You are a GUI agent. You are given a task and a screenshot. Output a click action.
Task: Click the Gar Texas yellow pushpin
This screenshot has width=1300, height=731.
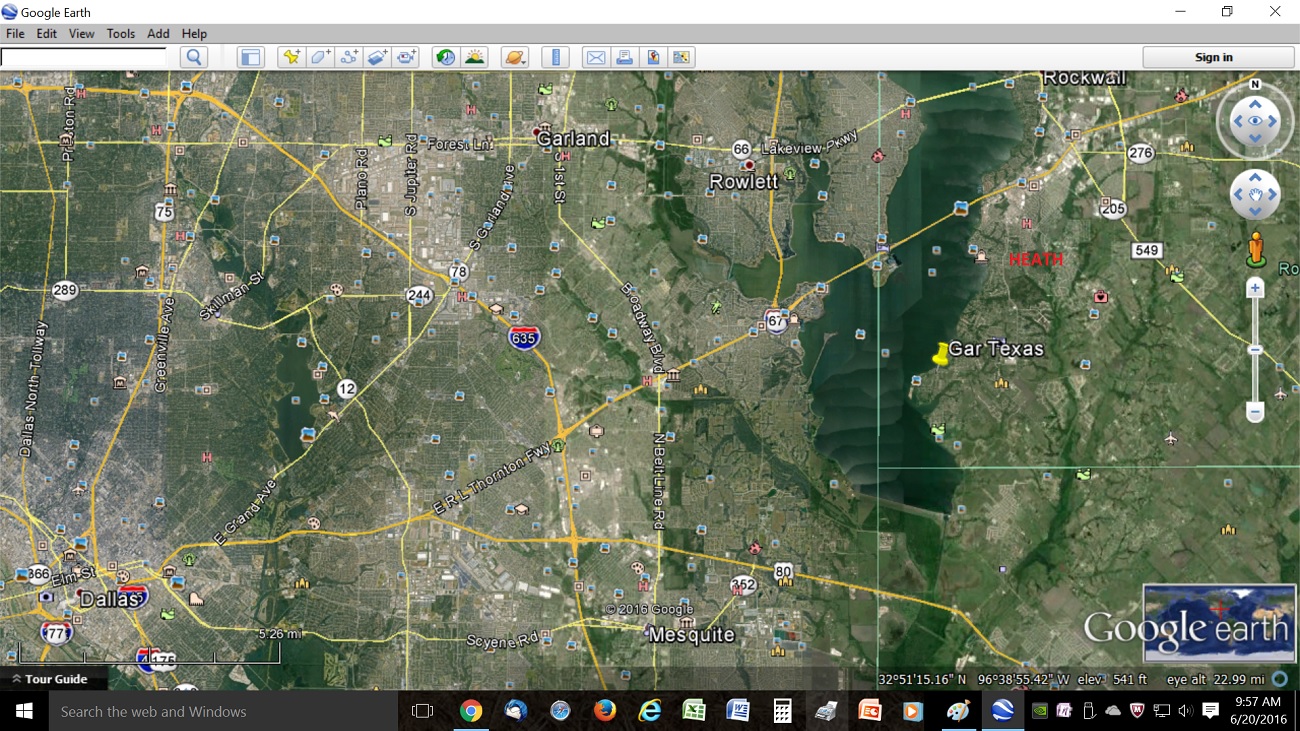coord(940,354)
